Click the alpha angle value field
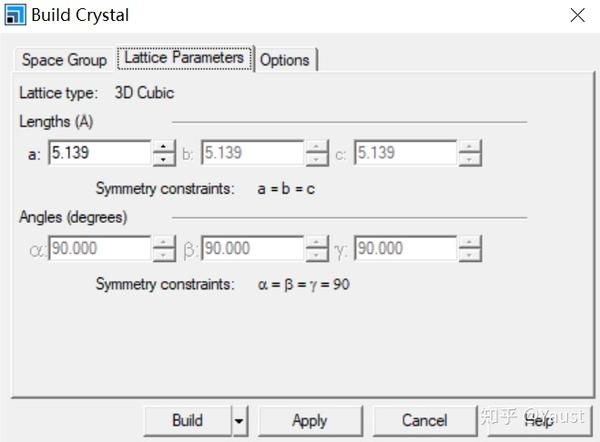Image resolution: width=600 pixels, height=442 pixels. pyautogui.click(x=98, y=248)
